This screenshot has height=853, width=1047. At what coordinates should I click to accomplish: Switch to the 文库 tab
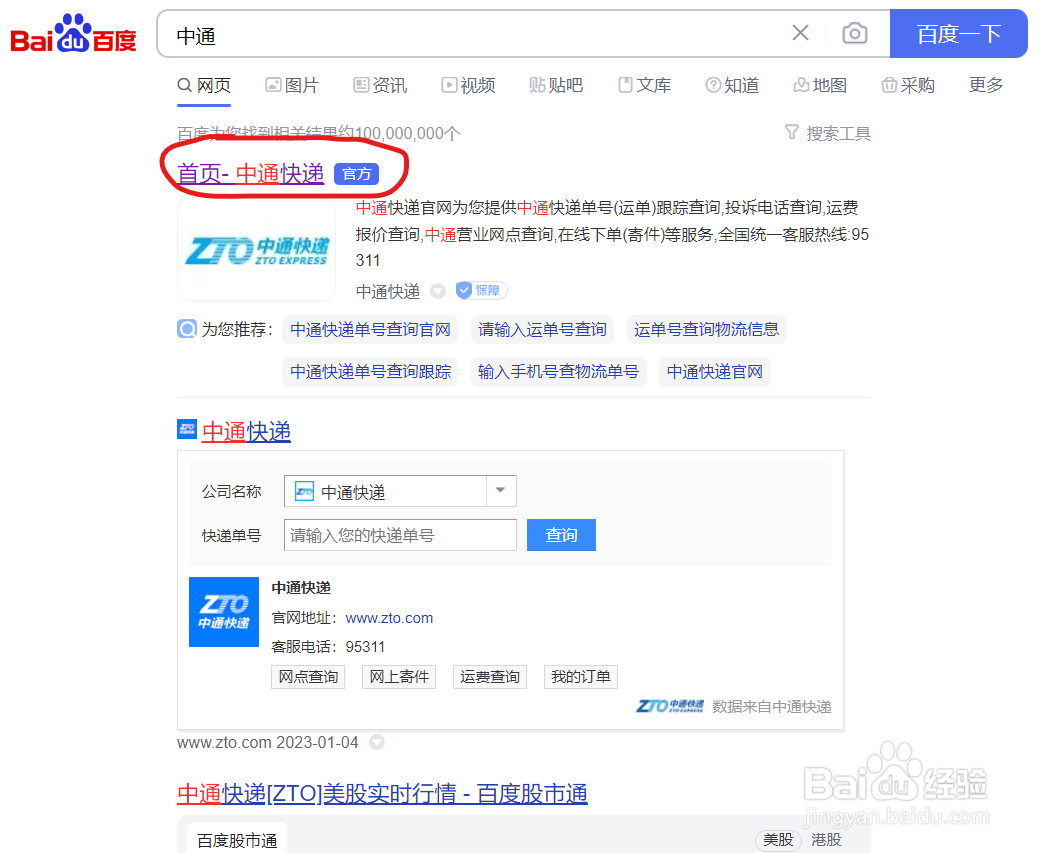[644, 86]
